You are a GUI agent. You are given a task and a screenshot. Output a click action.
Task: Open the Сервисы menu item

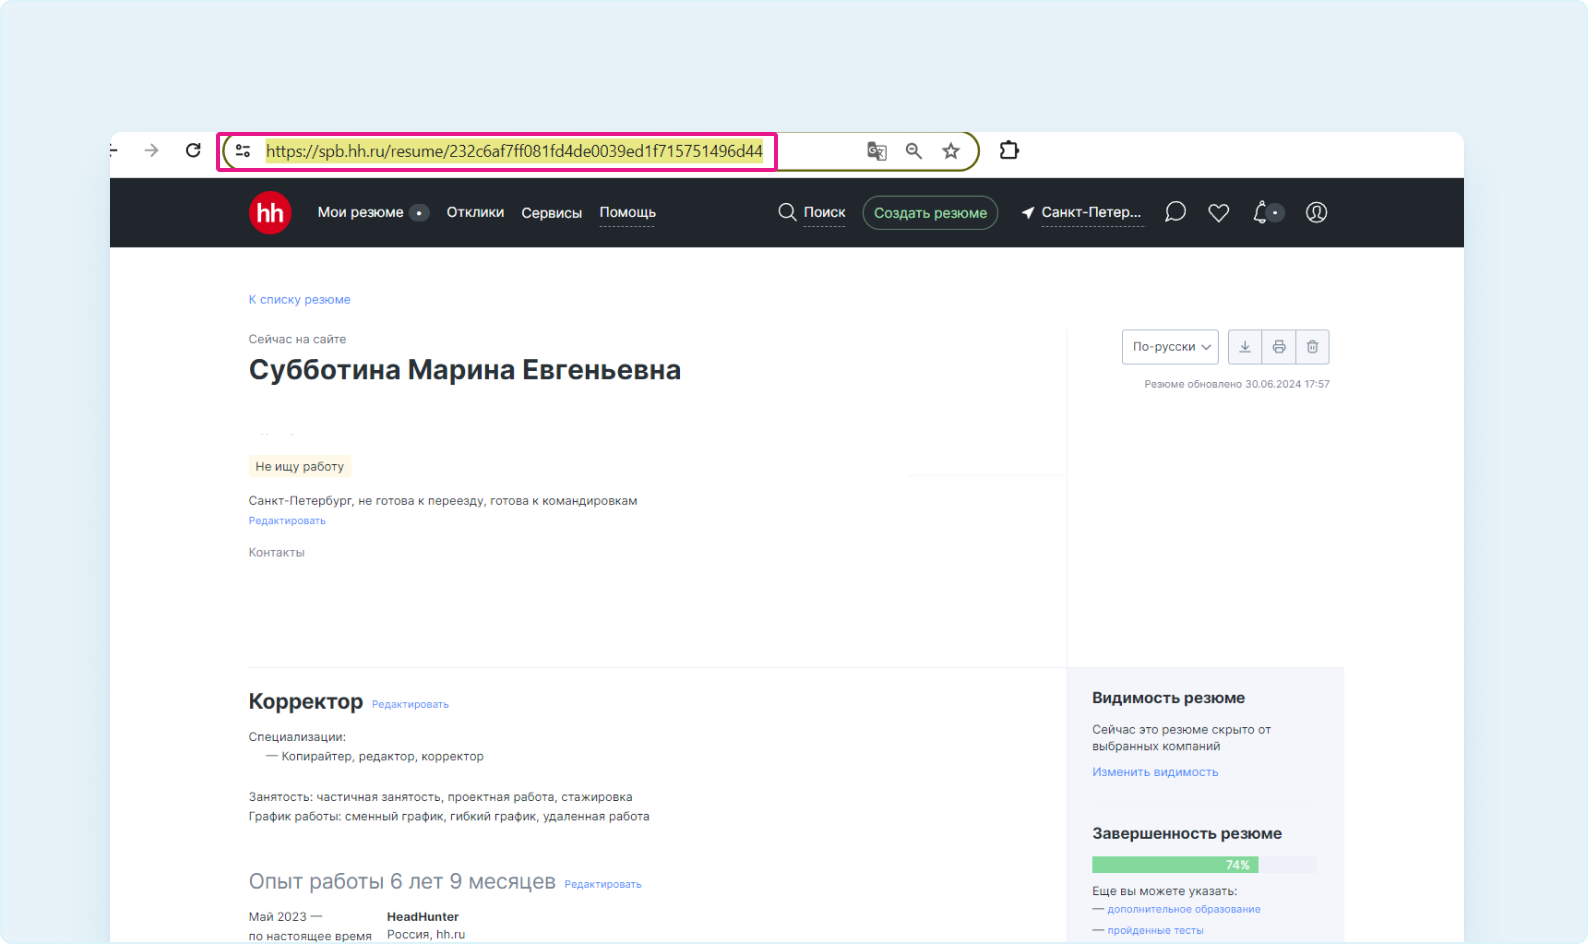(x=551, y=213)
